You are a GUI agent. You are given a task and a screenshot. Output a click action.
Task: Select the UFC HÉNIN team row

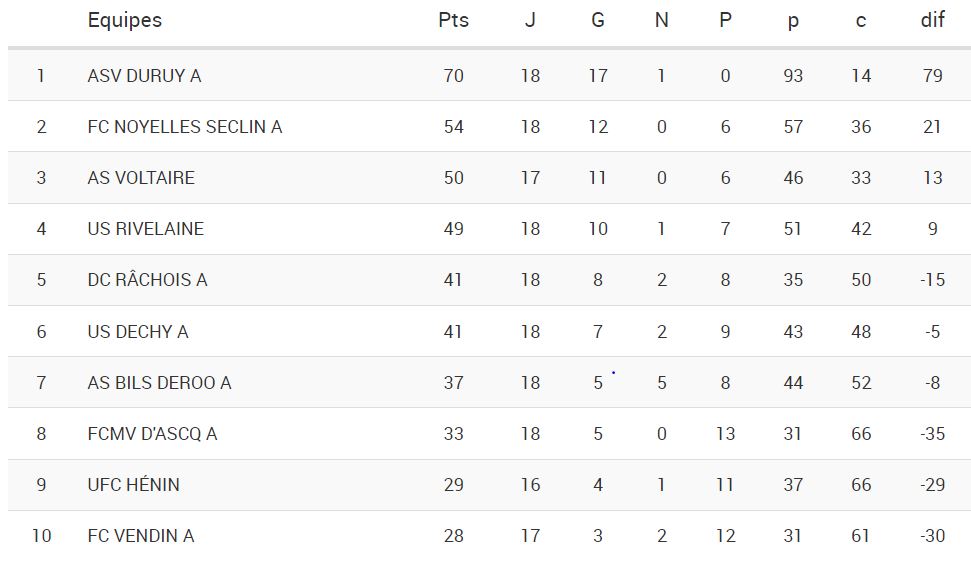click(133, 484)
